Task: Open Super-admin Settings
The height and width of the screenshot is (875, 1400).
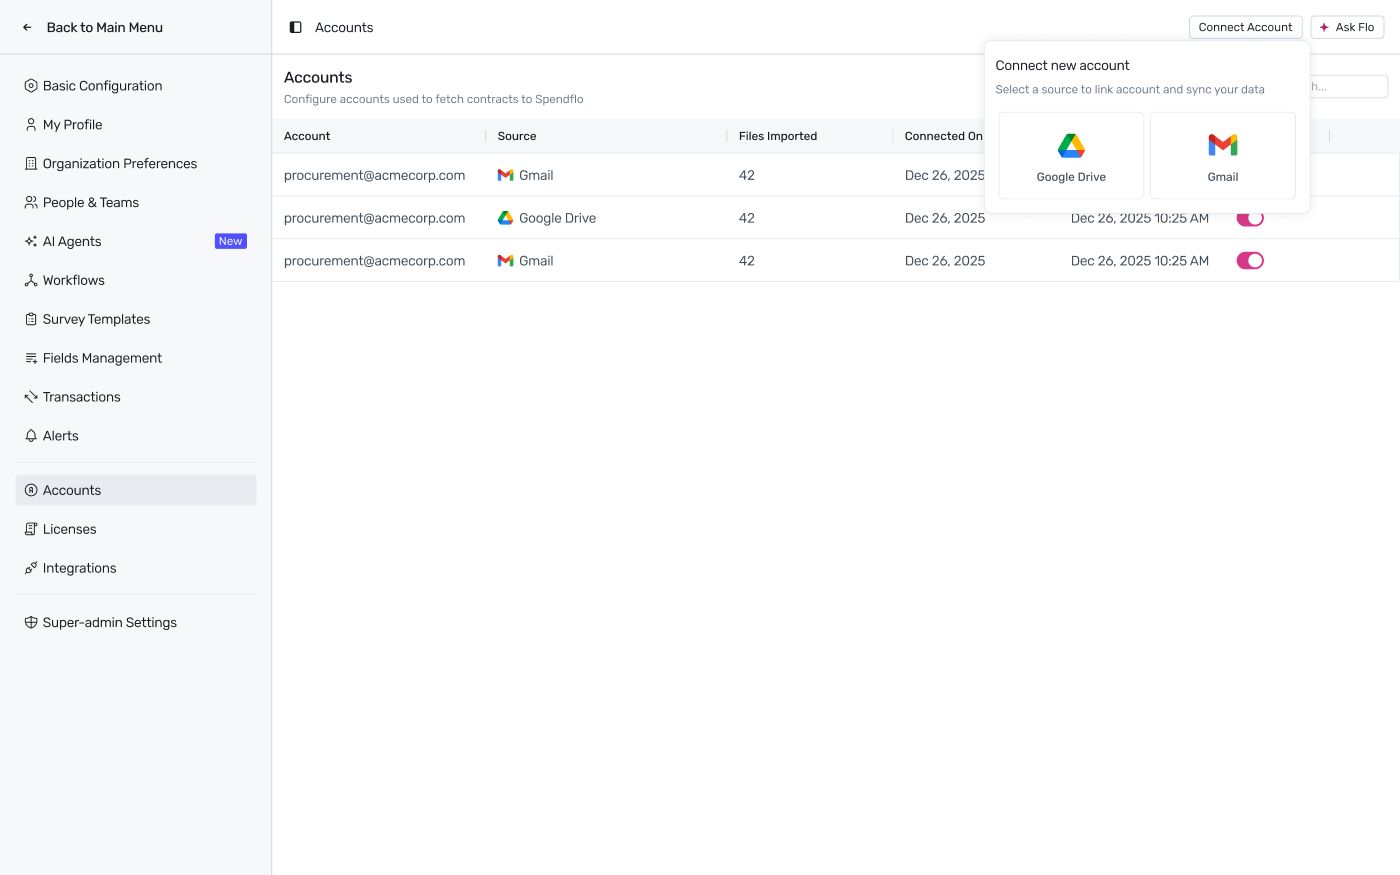Action: tap(136, 623)
